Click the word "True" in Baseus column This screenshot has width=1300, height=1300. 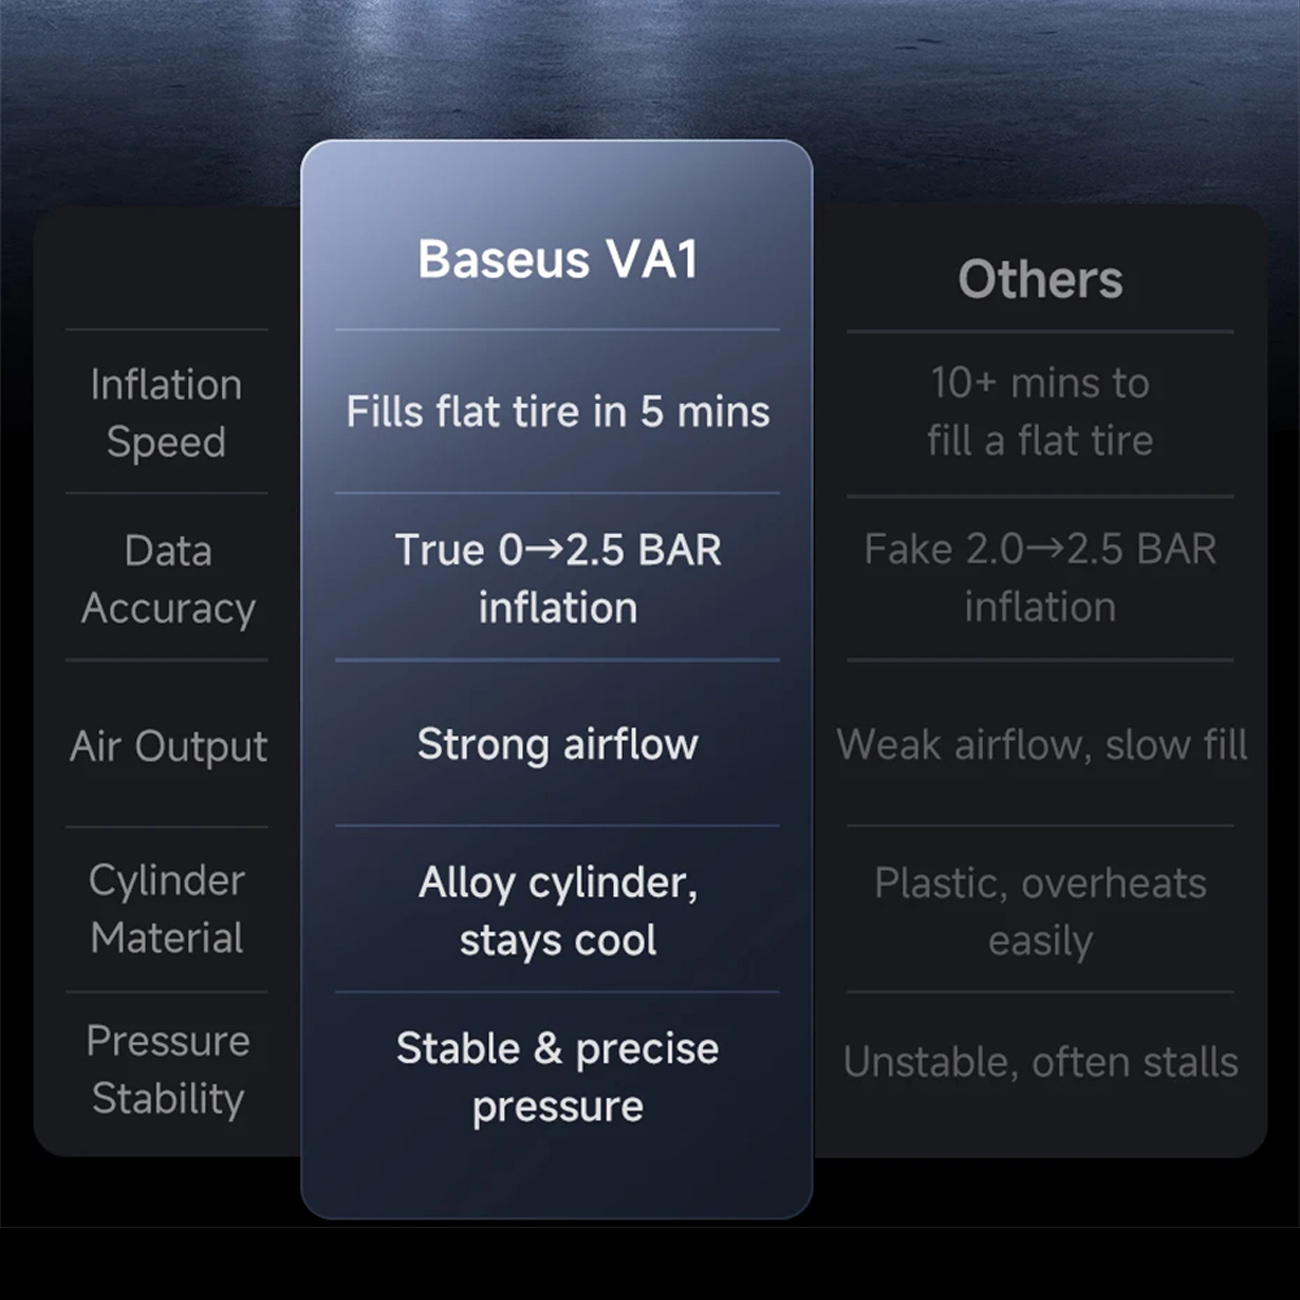[x=439, y=550]
